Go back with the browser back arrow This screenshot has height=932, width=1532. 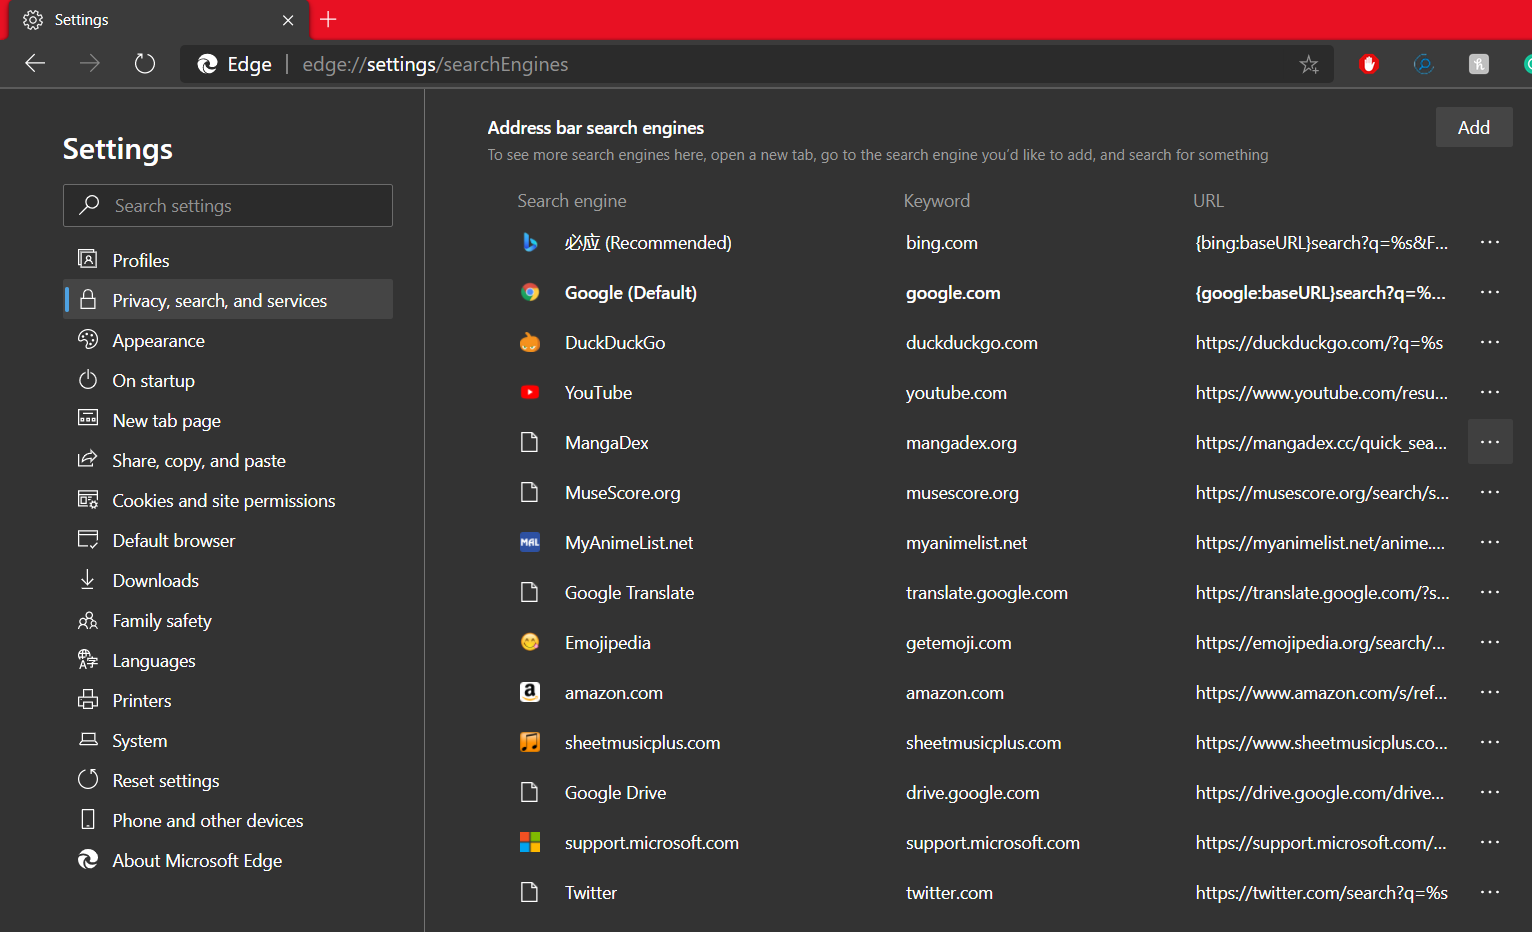pos(35,64)
